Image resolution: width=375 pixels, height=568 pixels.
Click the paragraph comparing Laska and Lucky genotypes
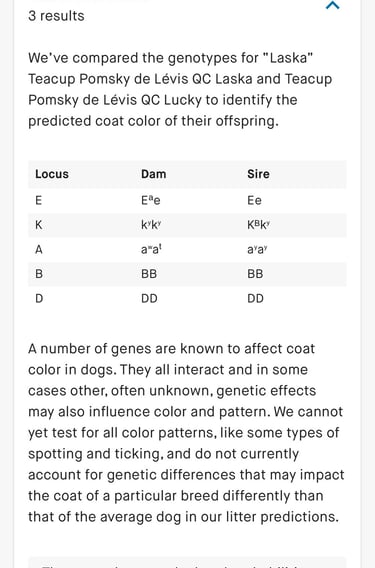click(x=180, y=89)
